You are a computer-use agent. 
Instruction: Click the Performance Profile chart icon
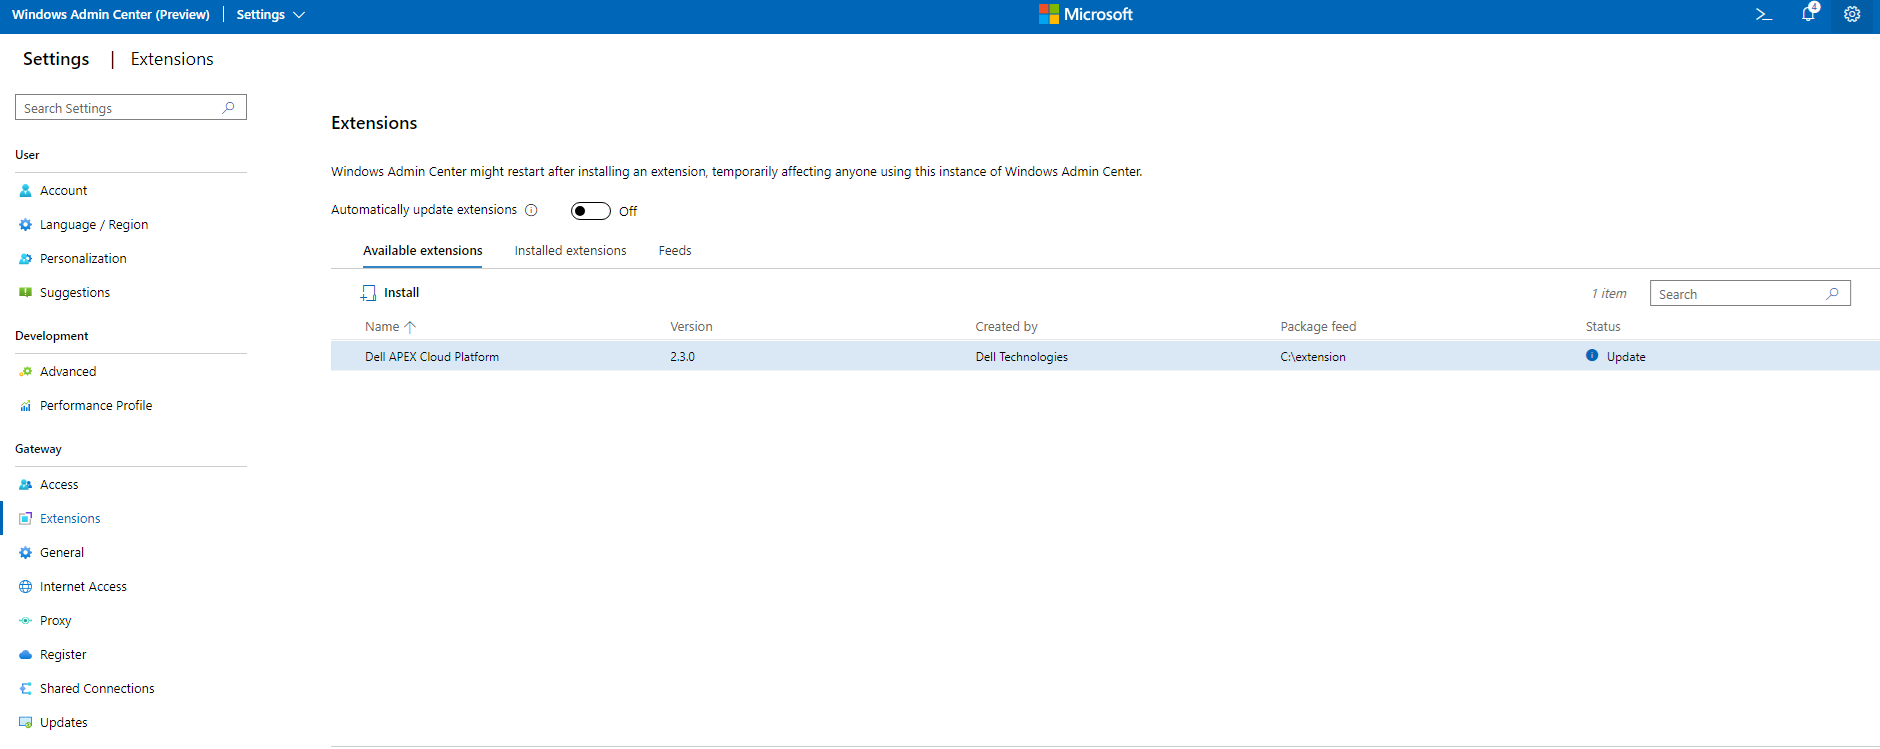(26, 406)
